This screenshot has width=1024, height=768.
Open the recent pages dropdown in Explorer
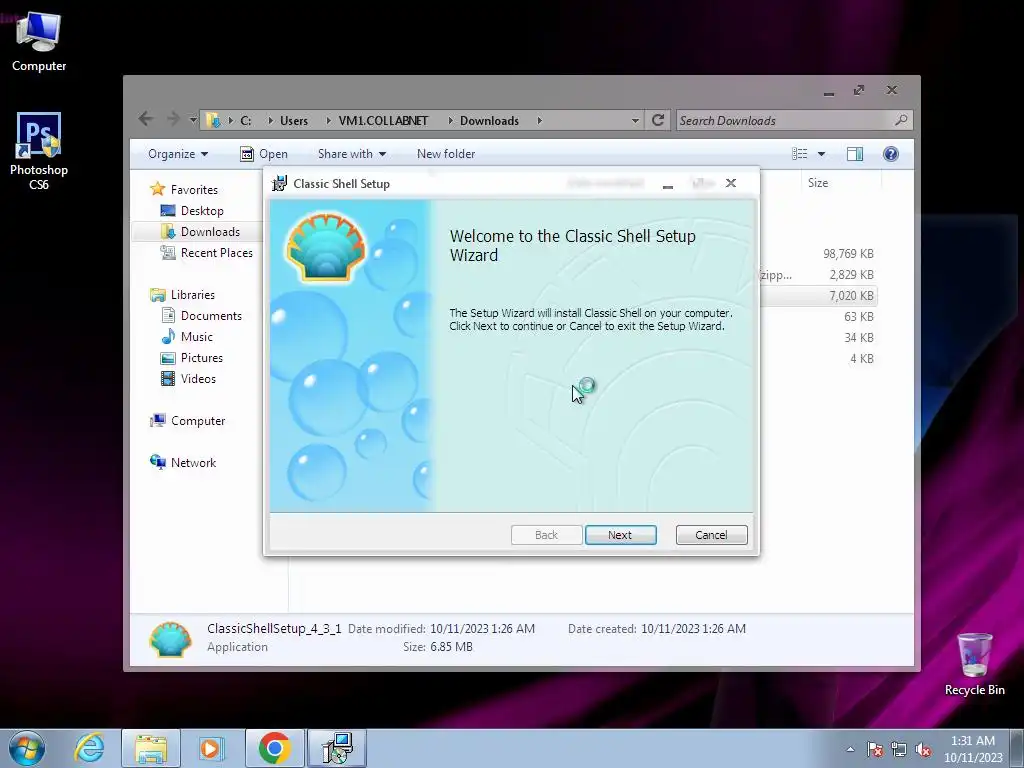(193, 120)
